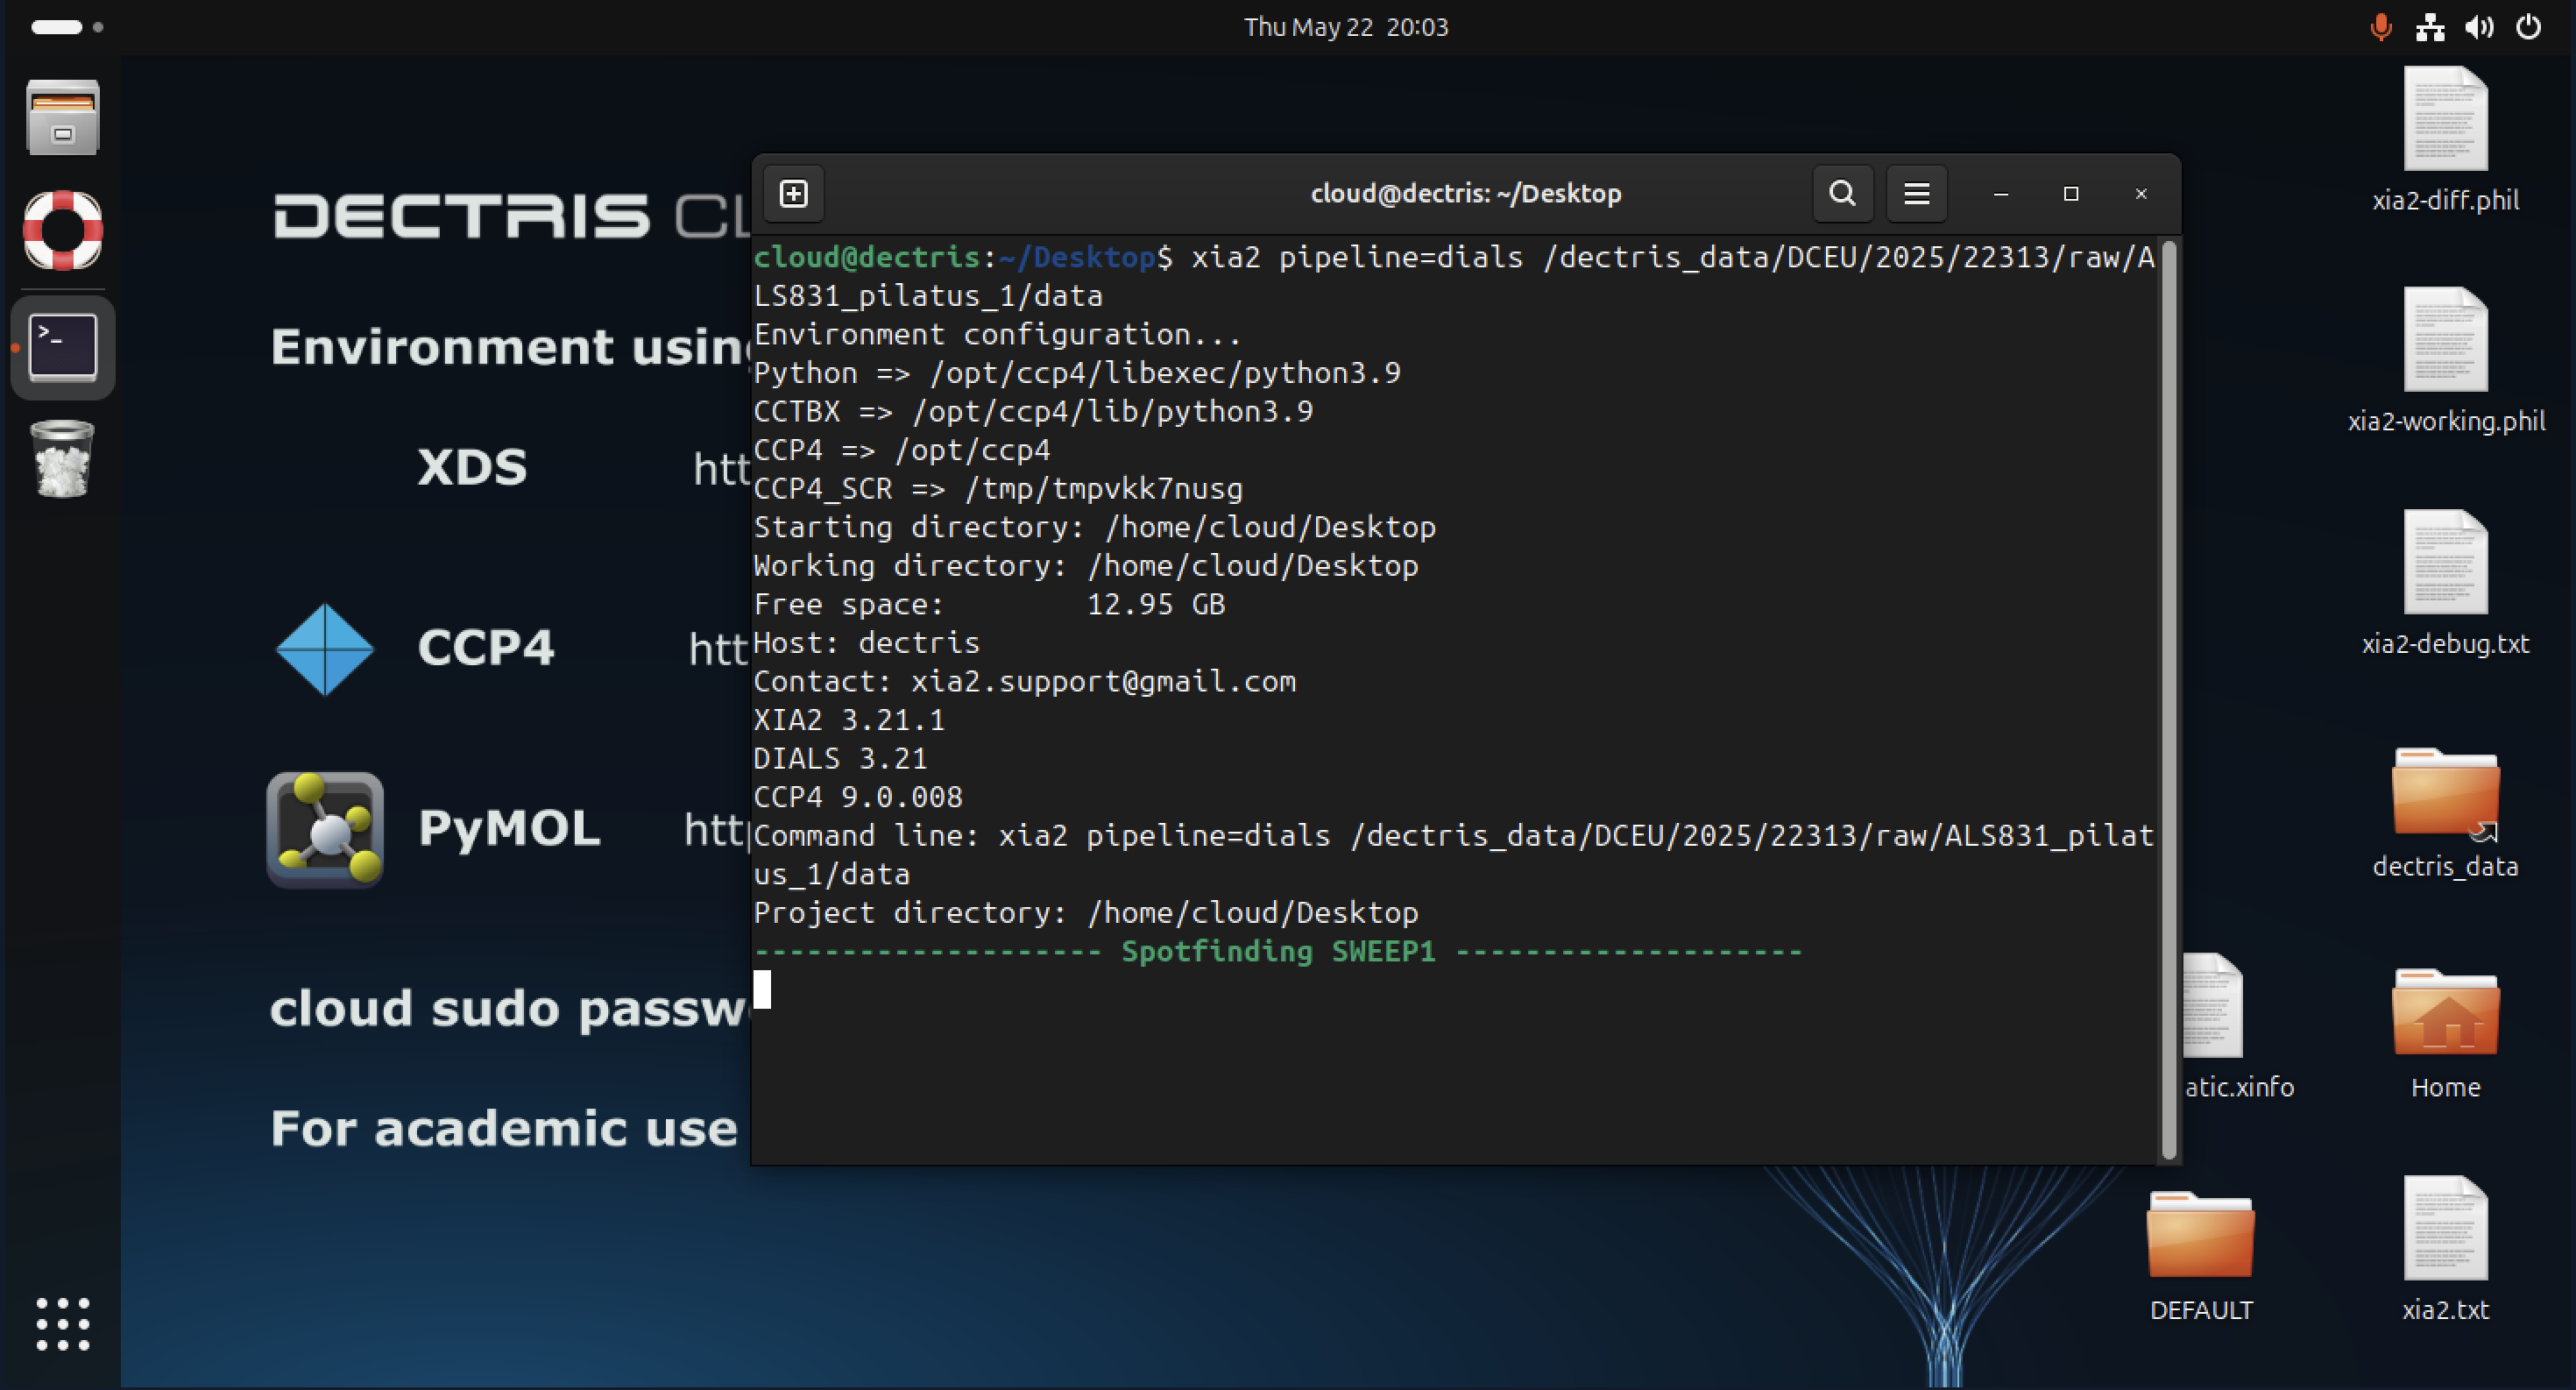
Task: Click the 'XIA2 3.21.1' version line
Action: 849,720
